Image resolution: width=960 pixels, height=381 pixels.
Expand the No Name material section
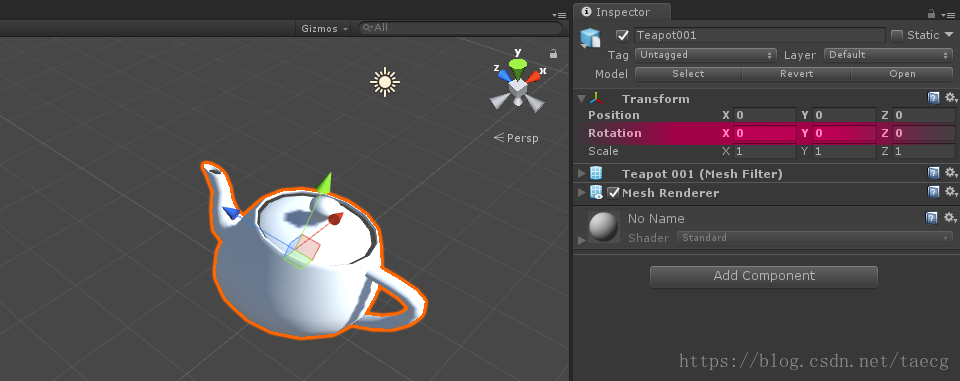[x=581, y=240]
